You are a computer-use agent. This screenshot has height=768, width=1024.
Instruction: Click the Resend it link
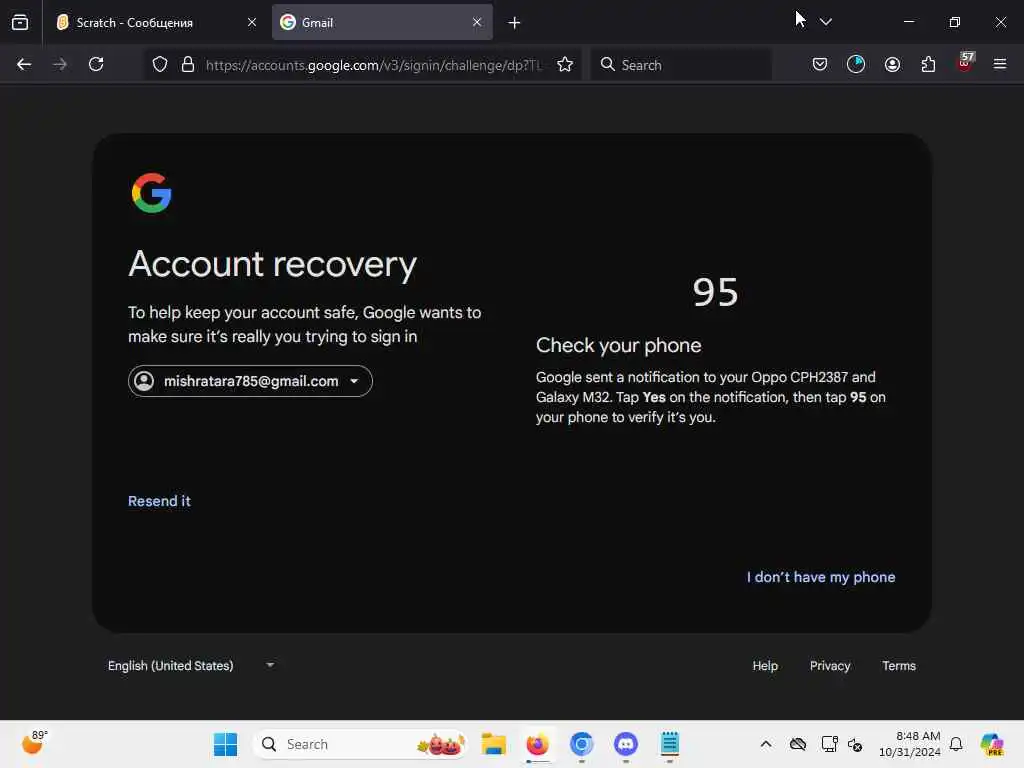[x=159, y=501]
